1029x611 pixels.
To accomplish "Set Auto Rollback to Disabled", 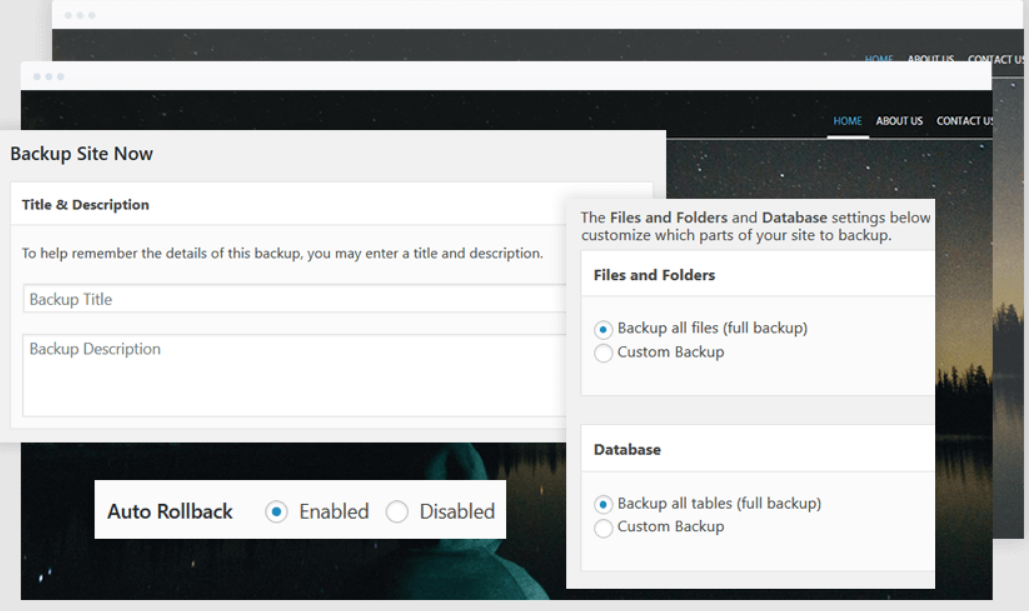I will click(x=397, y=512).
